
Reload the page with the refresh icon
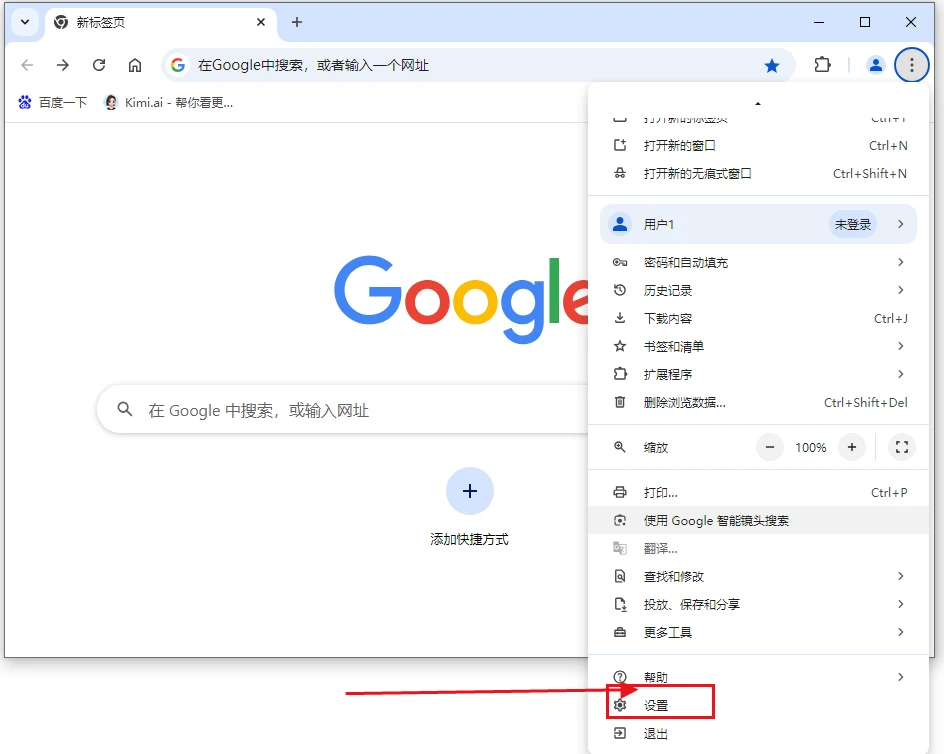coord(99,65)
